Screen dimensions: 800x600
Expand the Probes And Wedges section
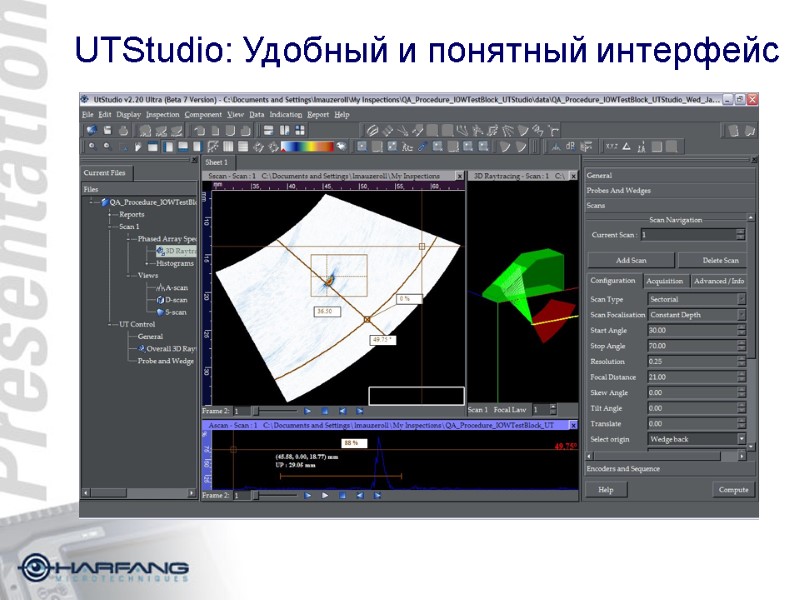pos(620,190)
